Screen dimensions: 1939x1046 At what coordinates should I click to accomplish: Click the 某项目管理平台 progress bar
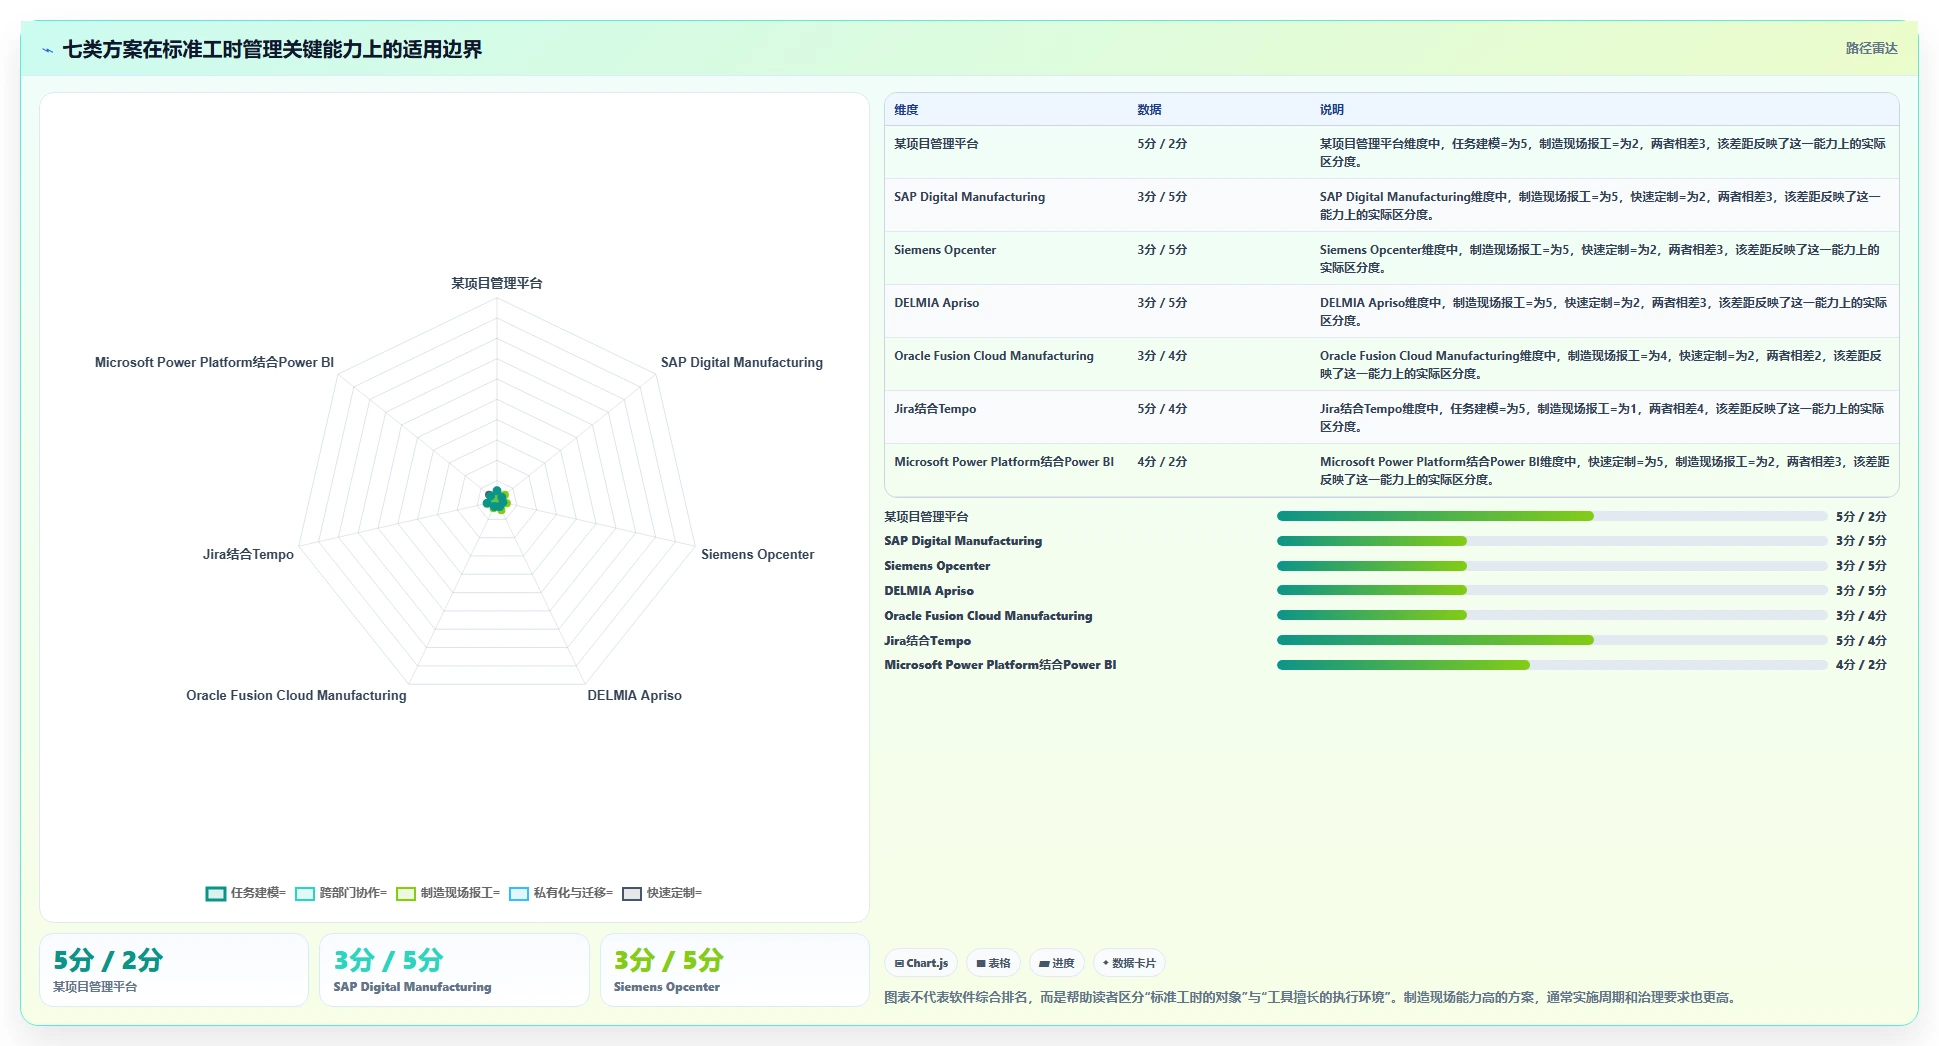[1552, 516]
